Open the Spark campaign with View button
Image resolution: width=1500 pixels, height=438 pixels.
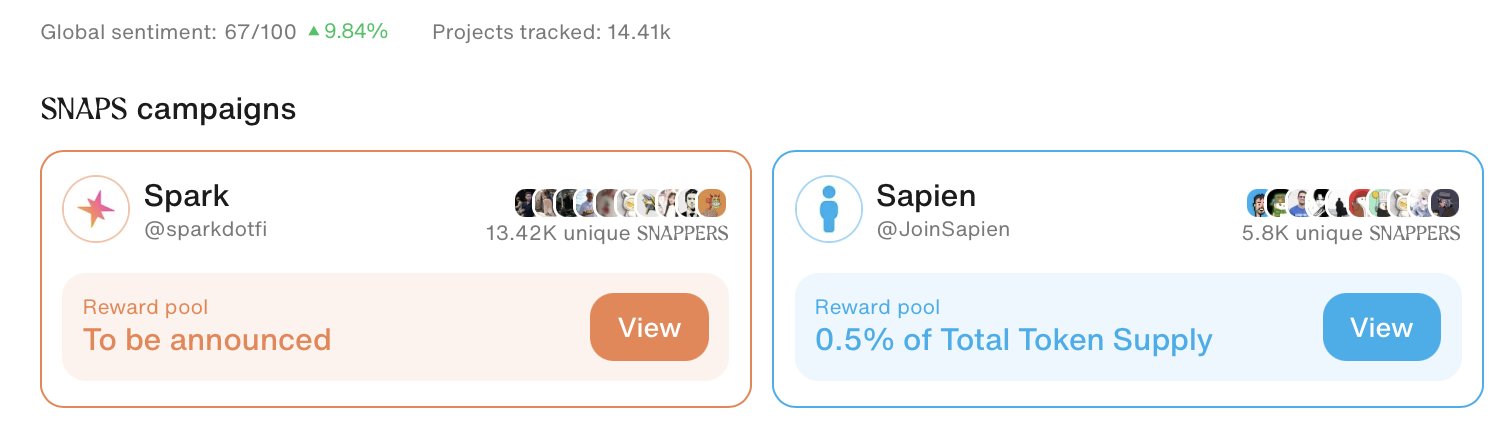click(649, 327)
